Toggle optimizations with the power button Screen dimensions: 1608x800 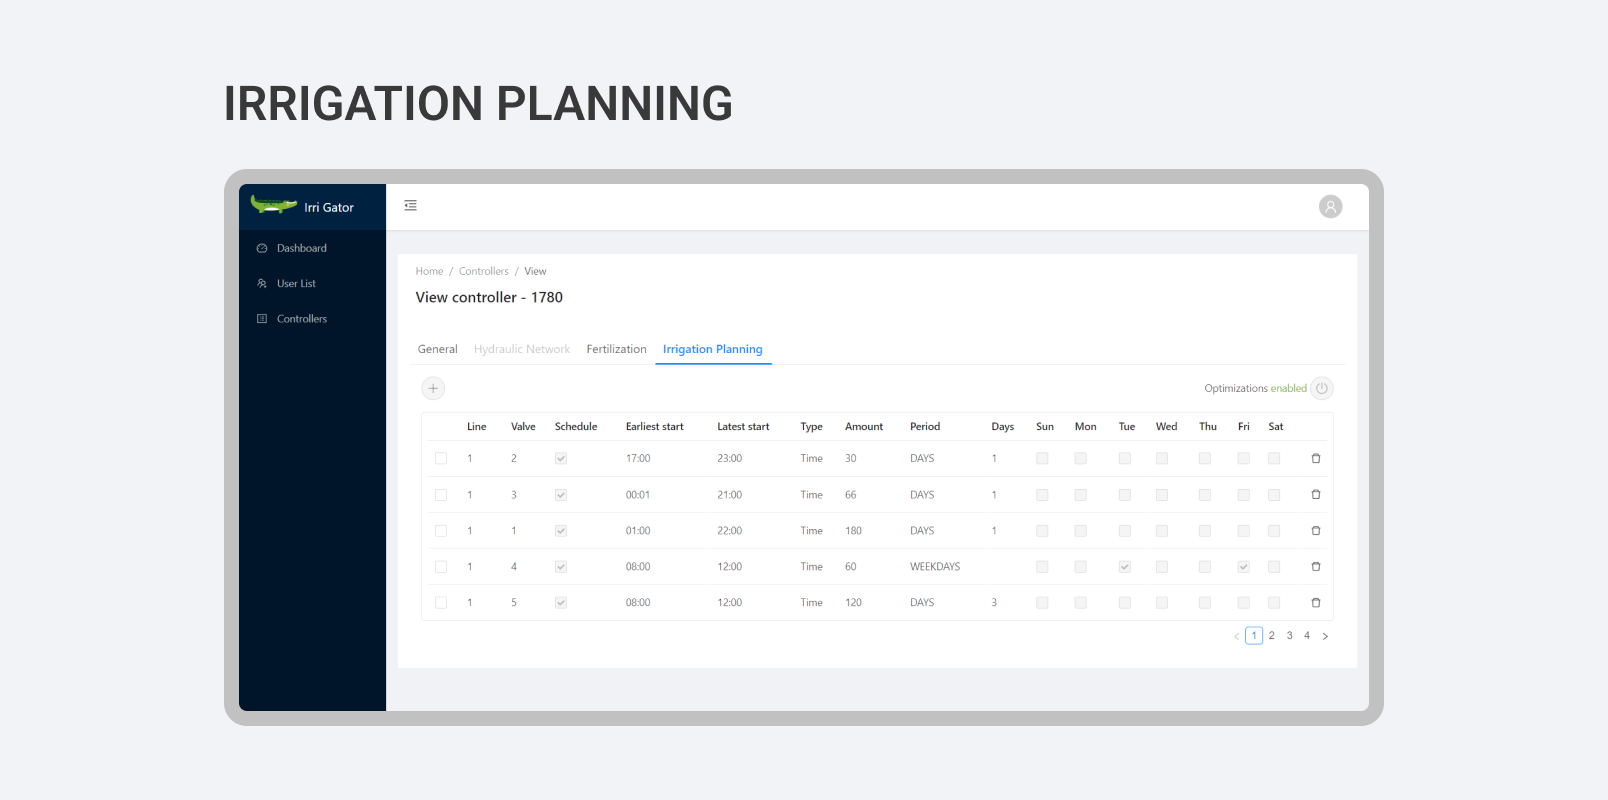point(1322,388)
